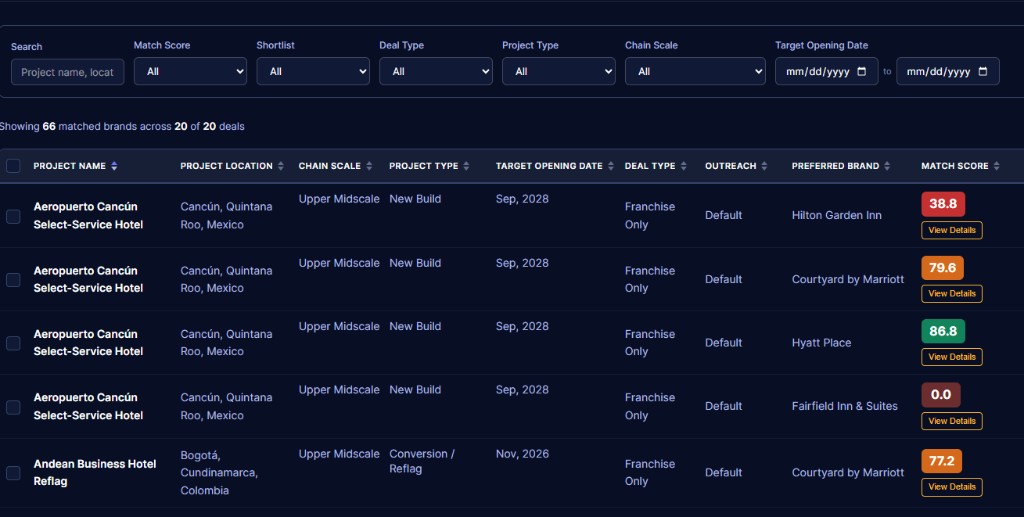Screen dimensions: 1024x517
Task: Open the Match Score filter dropdown
Action: pyautogui.click(x=190, y=71)
